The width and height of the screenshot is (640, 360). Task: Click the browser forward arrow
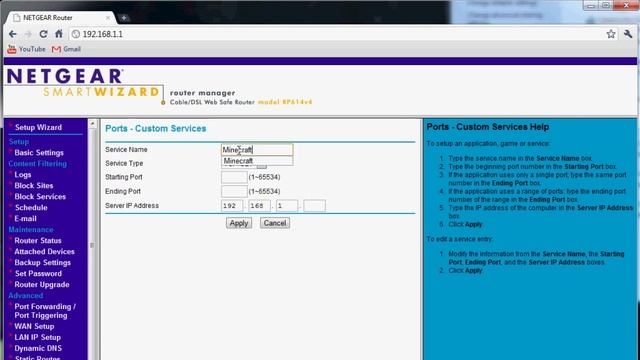point(28,34)
